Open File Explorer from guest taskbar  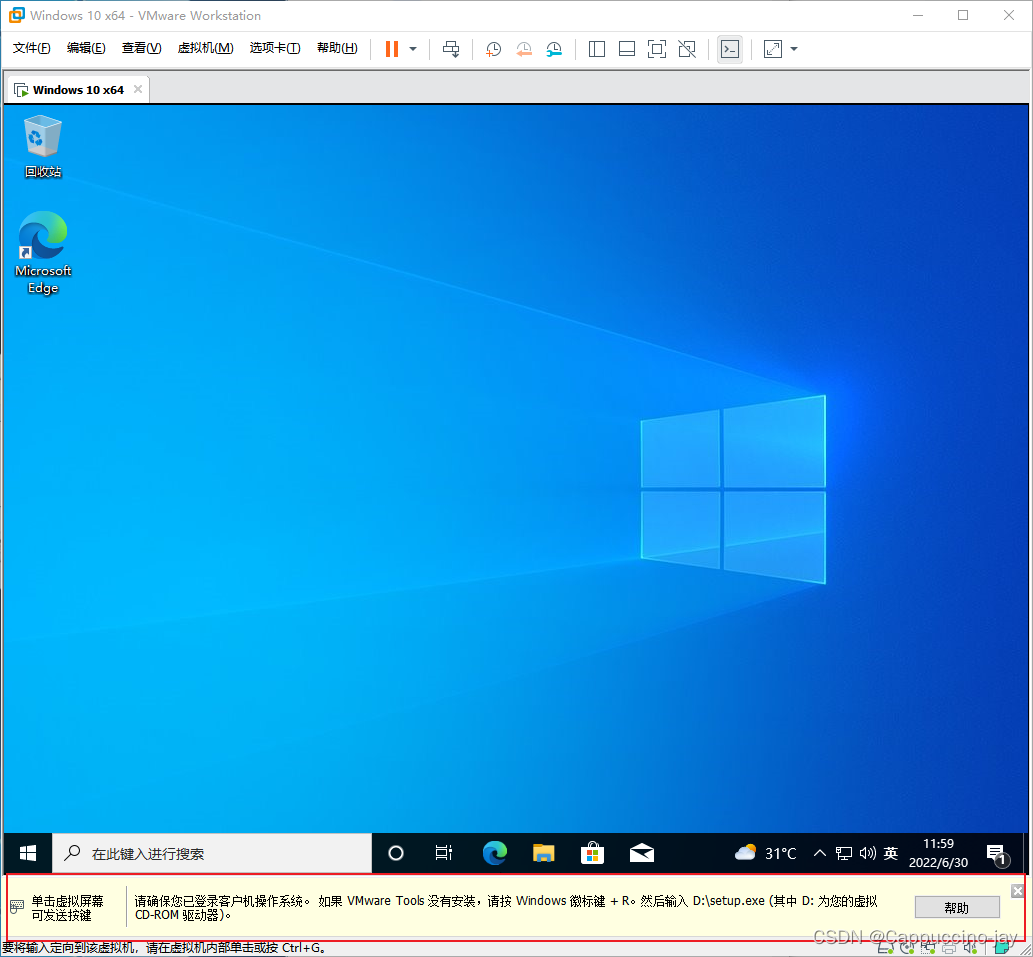[x=544, y=854]
